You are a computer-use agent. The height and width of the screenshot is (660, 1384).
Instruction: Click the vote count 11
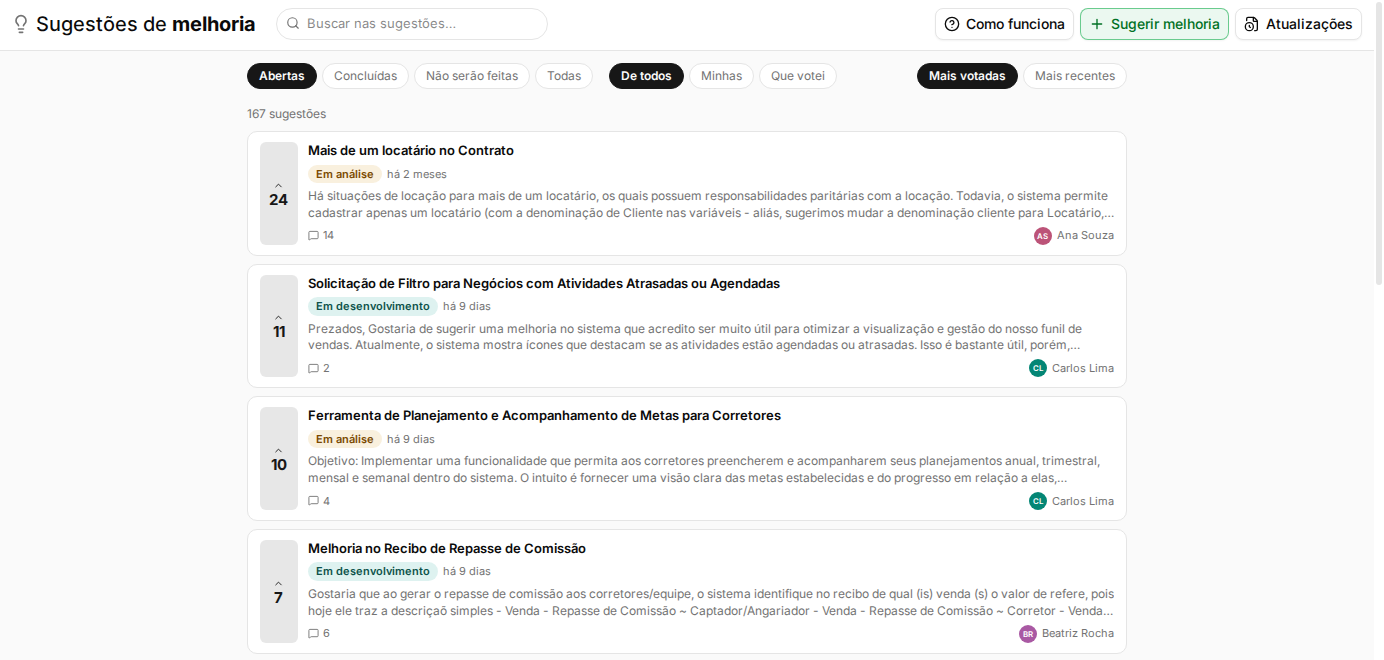279,332
